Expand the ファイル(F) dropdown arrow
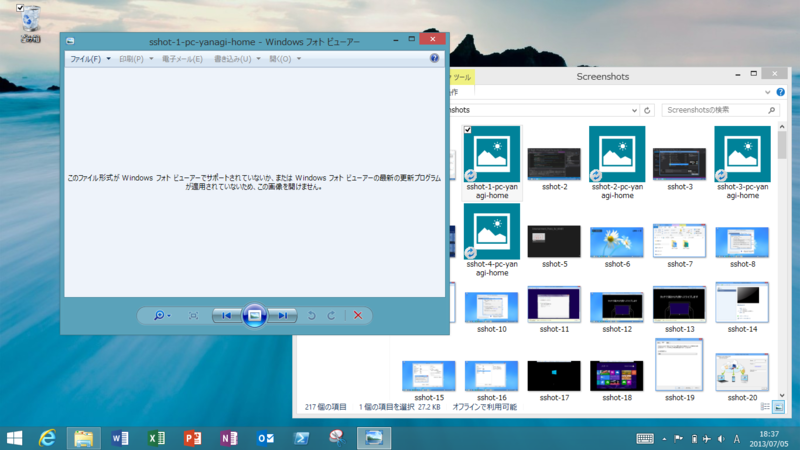Viewport: 800px width, 450px height. (x=108, y=59)
